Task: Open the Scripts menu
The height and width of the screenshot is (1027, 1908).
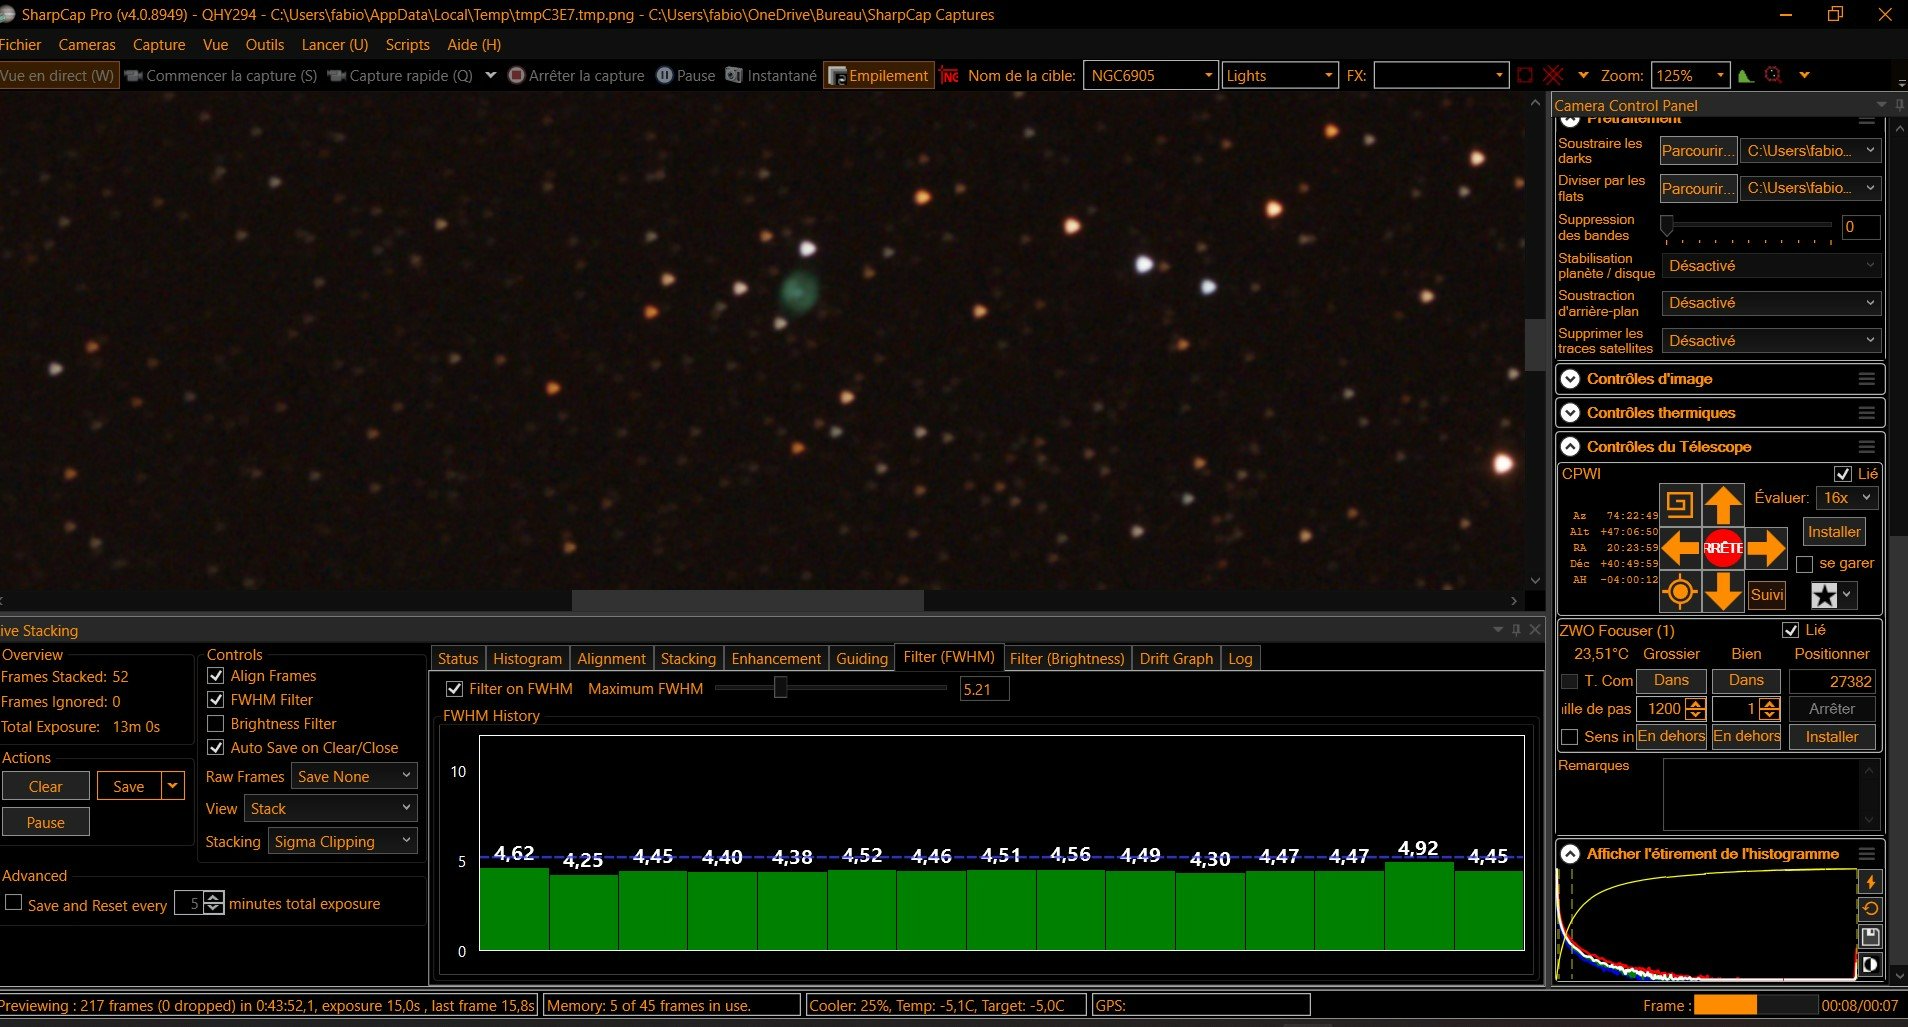Action: point(407,45)
